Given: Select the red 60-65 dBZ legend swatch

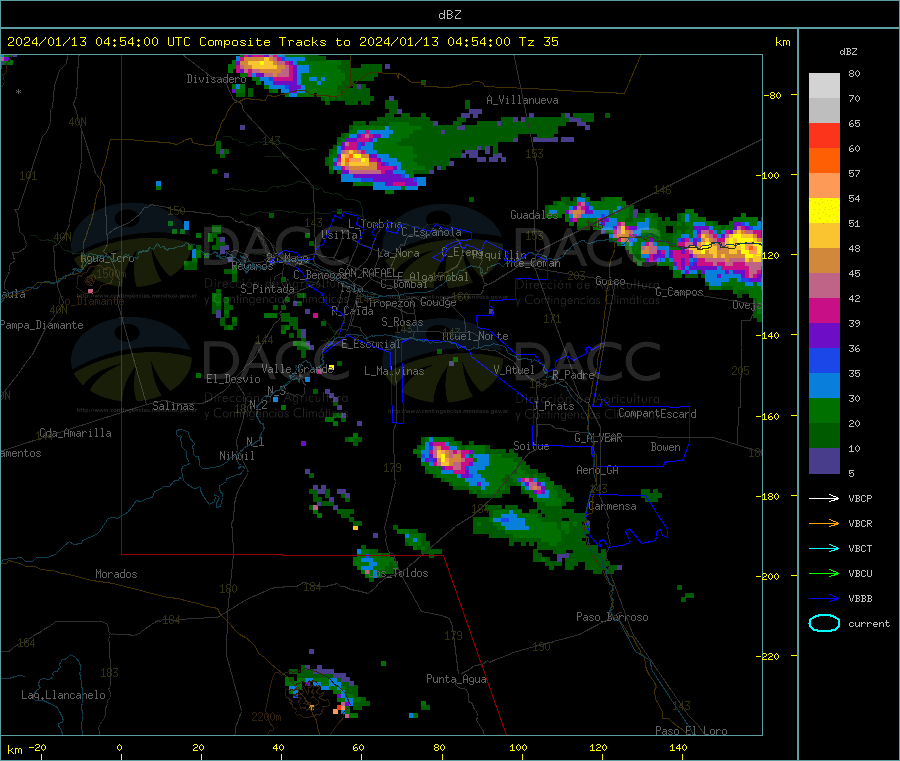Looking at the screenshot, I should (824, 135).
